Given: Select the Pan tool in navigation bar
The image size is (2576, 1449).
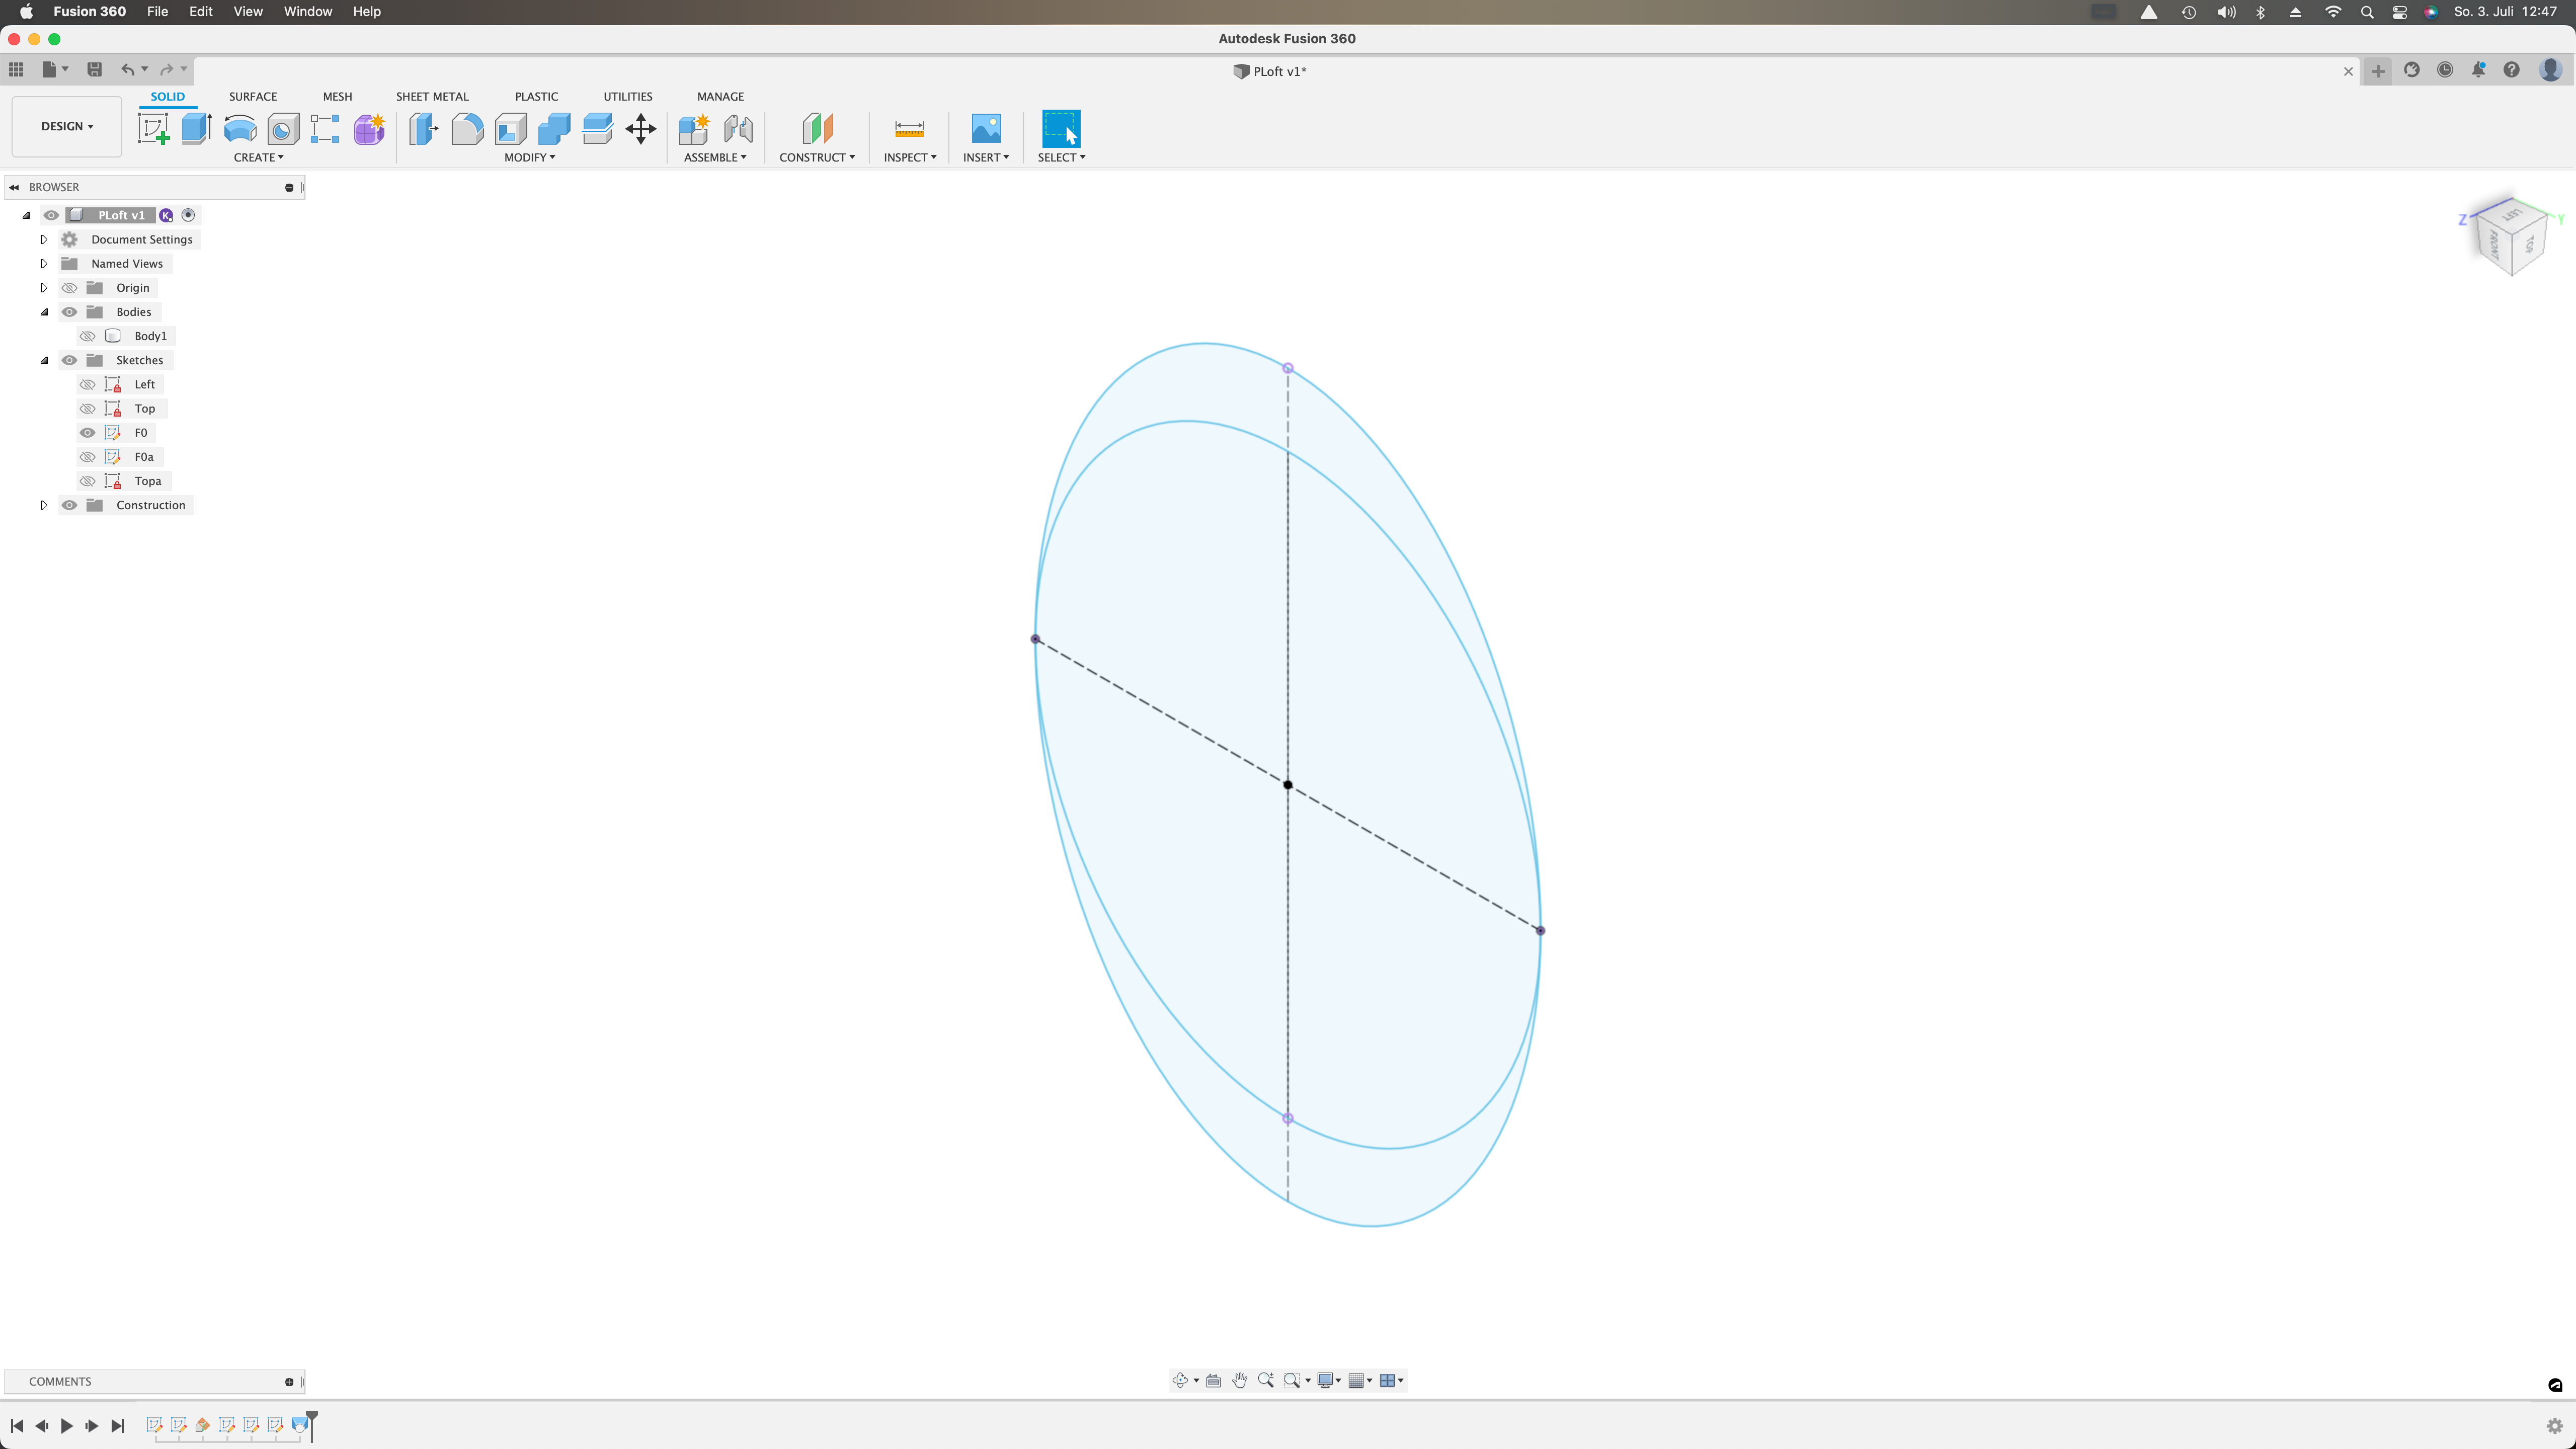Looking at the screenshot, I should click(x=1240, y=1380).
